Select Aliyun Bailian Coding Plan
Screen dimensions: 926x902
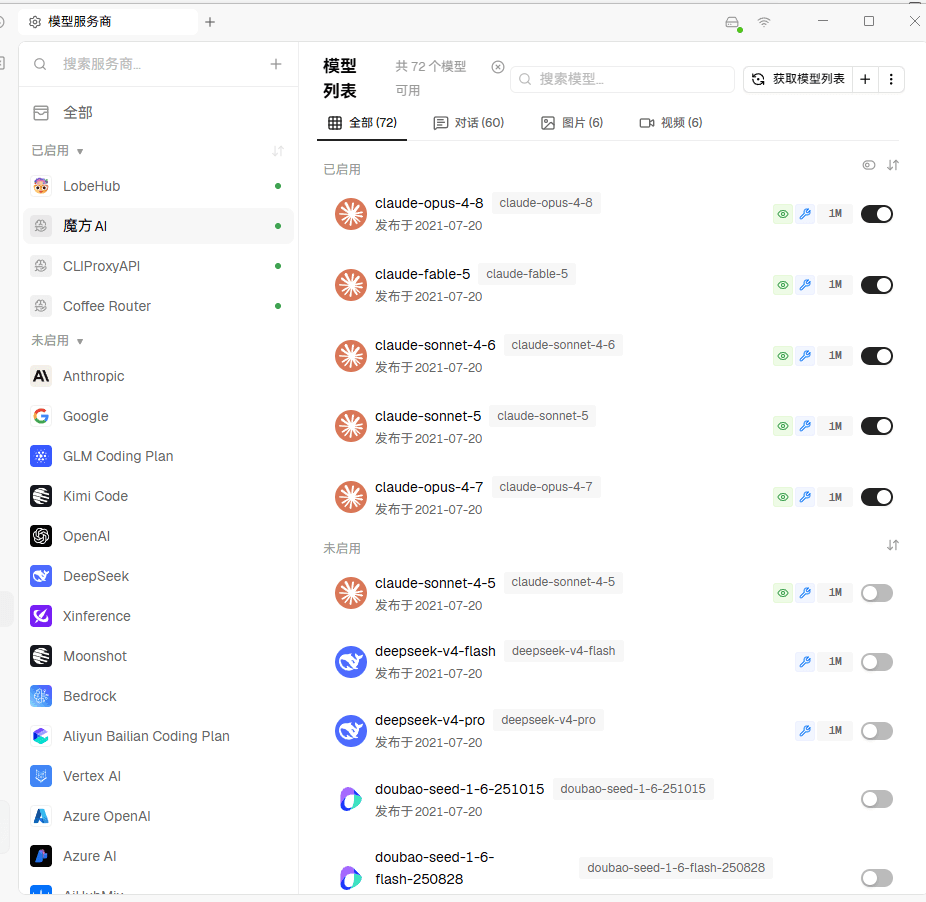click(158, 737)
